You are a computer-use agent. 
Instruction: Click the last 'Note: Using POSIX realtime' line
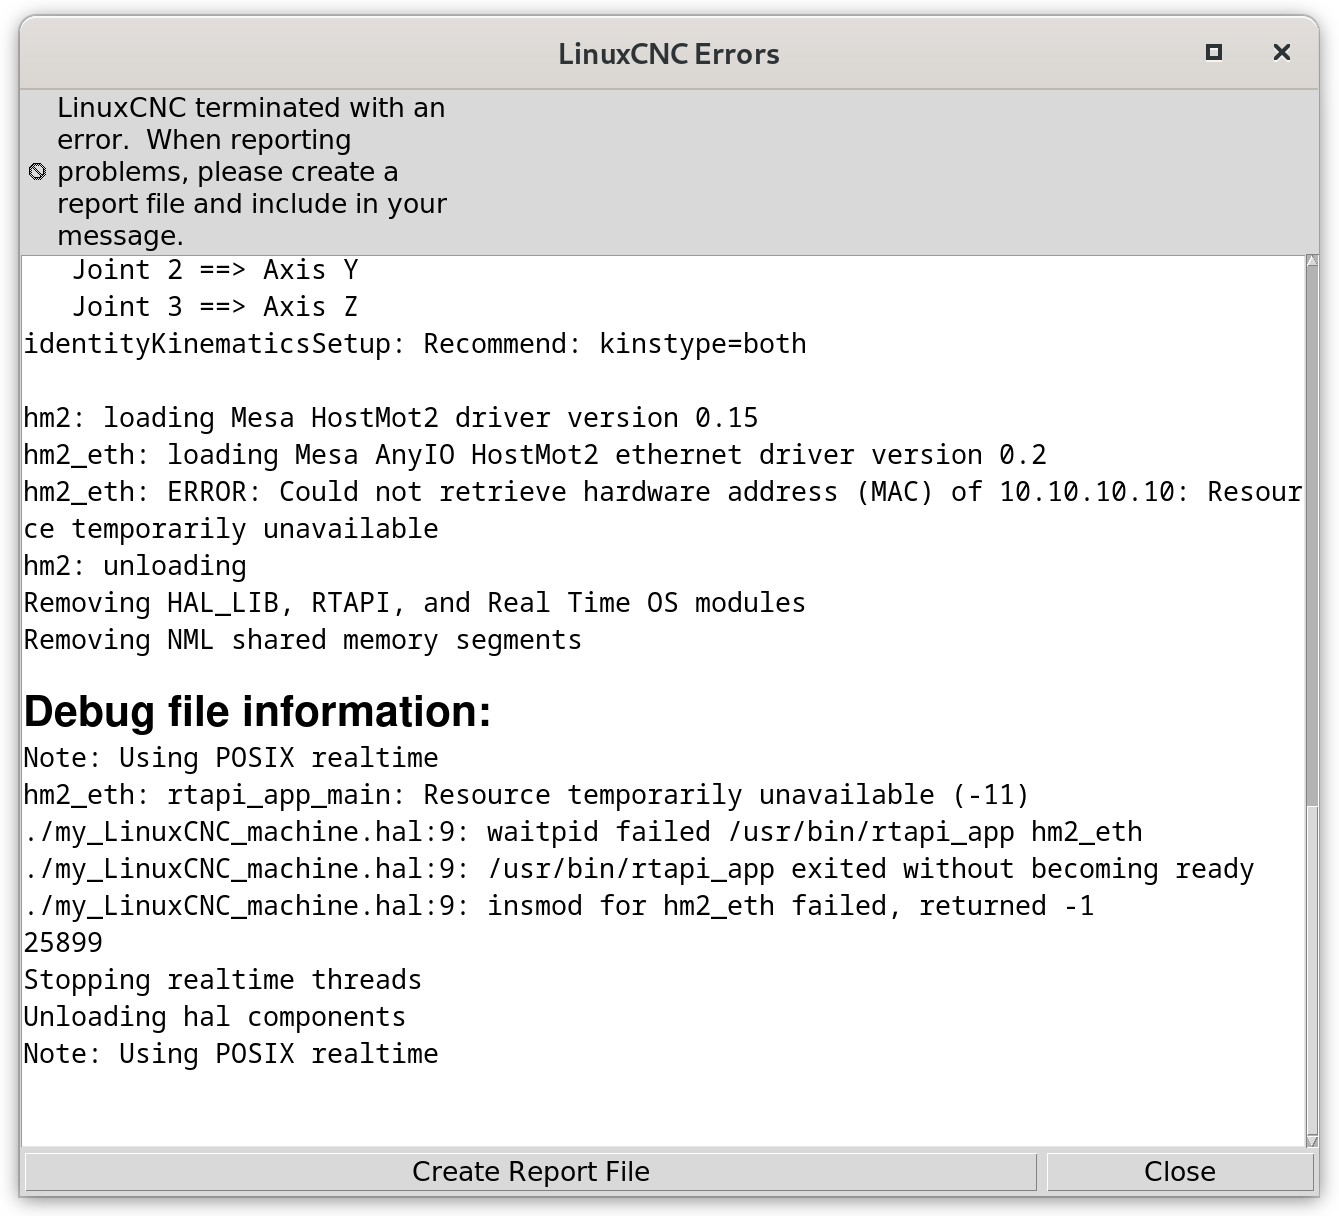(231, 1054)
